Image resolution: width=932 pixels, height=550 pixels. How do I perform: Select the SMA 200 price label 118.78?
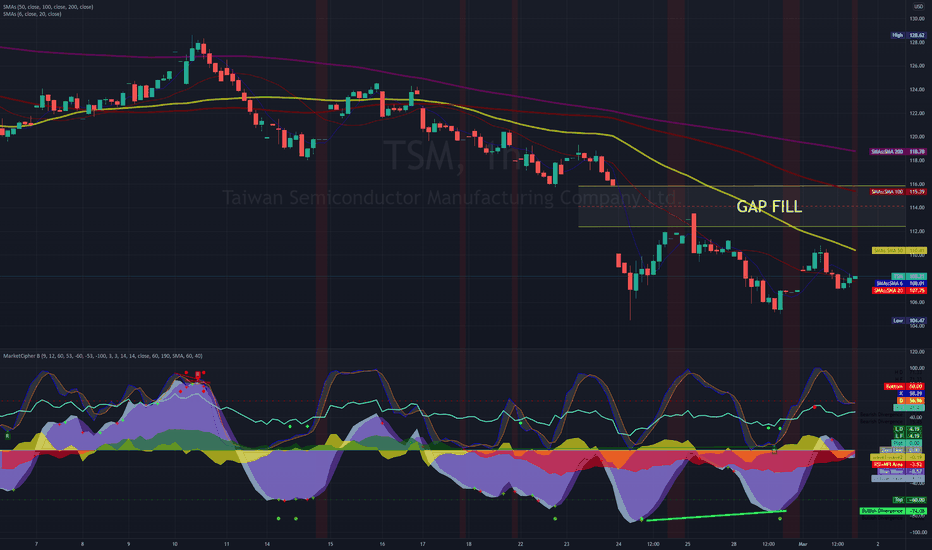[x=898, y=152]
